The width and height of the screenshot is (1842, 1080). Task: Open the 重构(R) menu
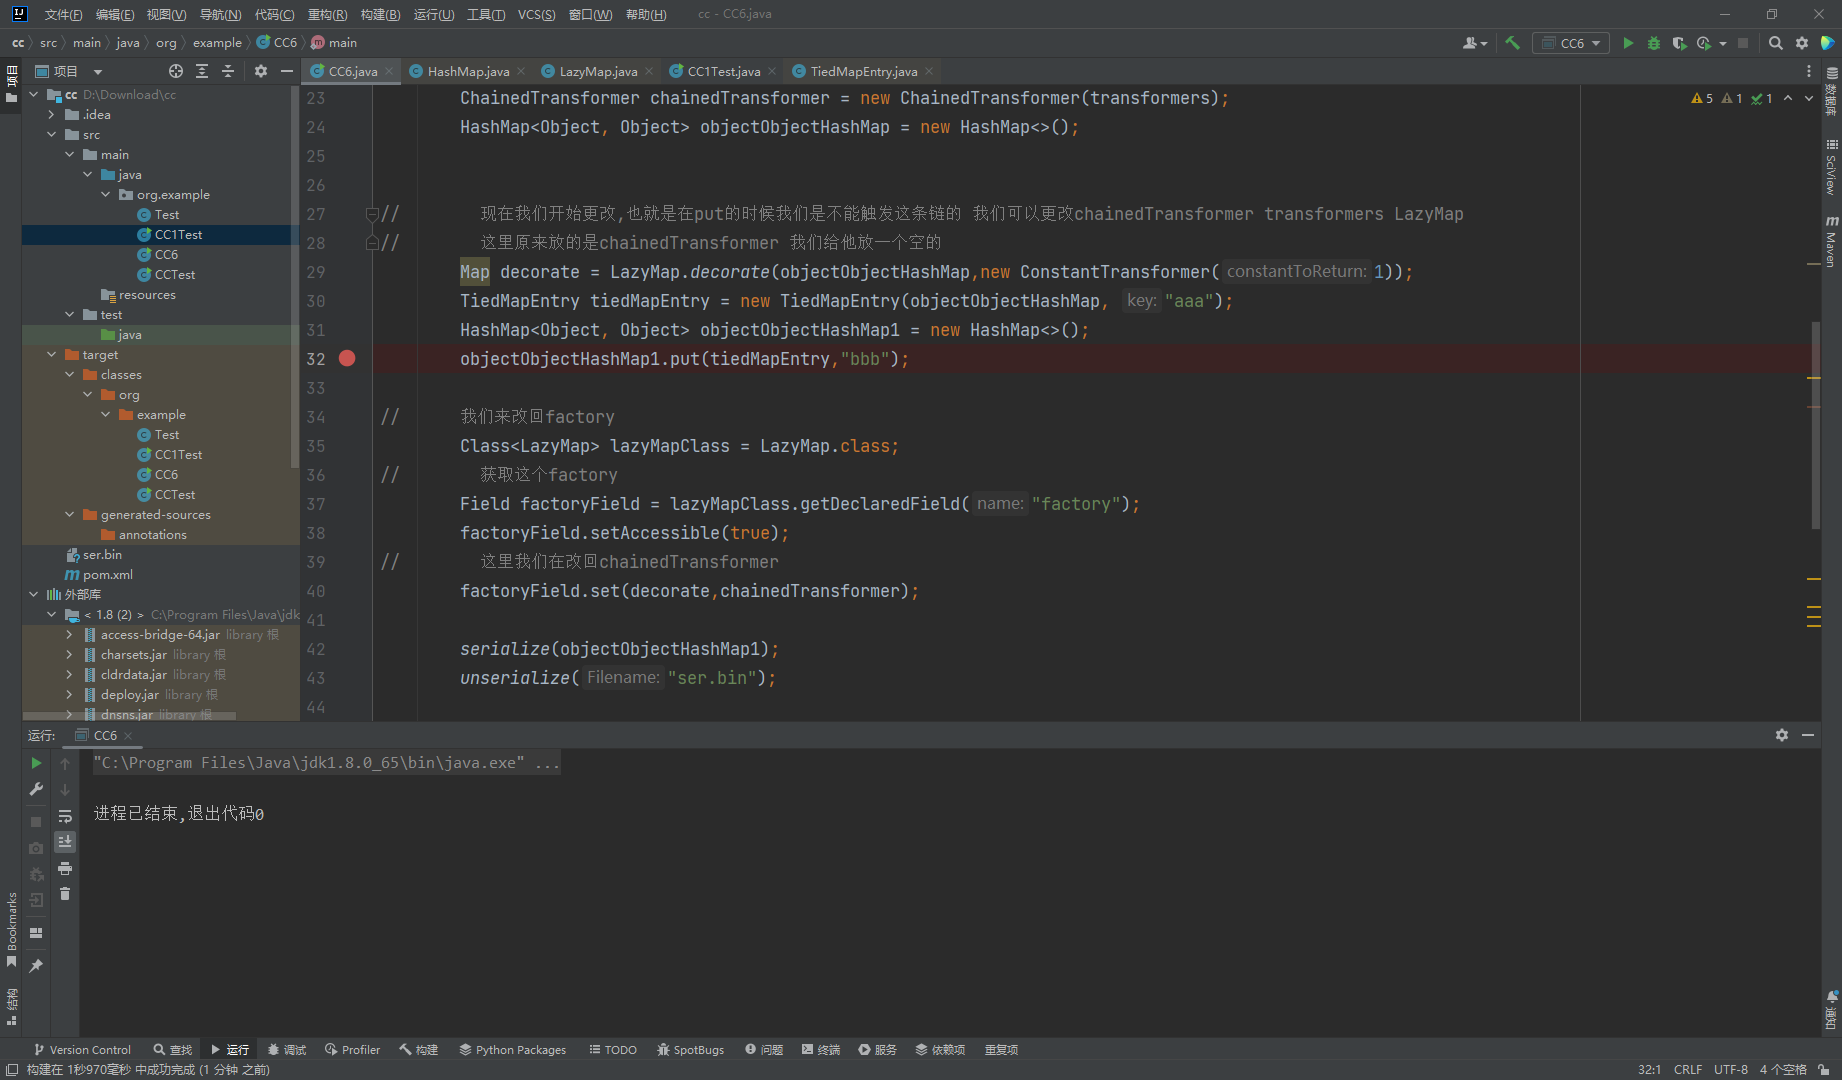[x=327, y=14]
